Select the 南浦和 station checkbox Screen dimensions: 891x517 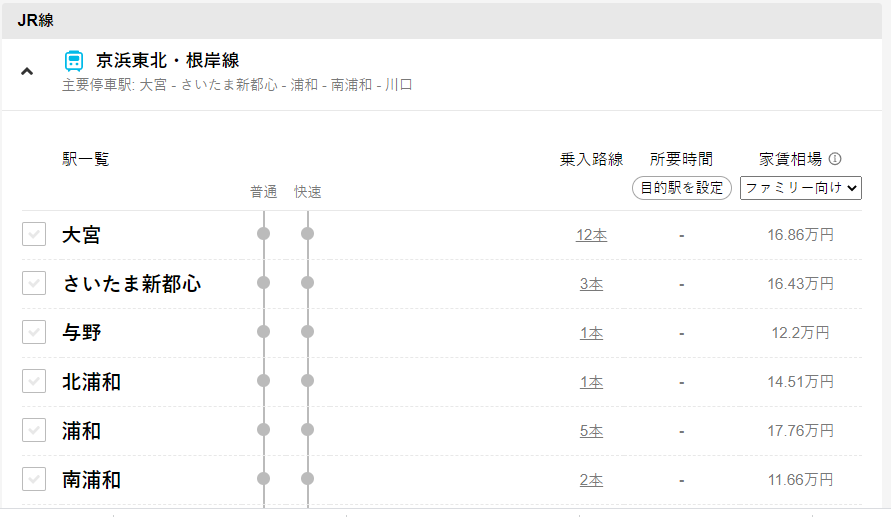tap(34, 479)
